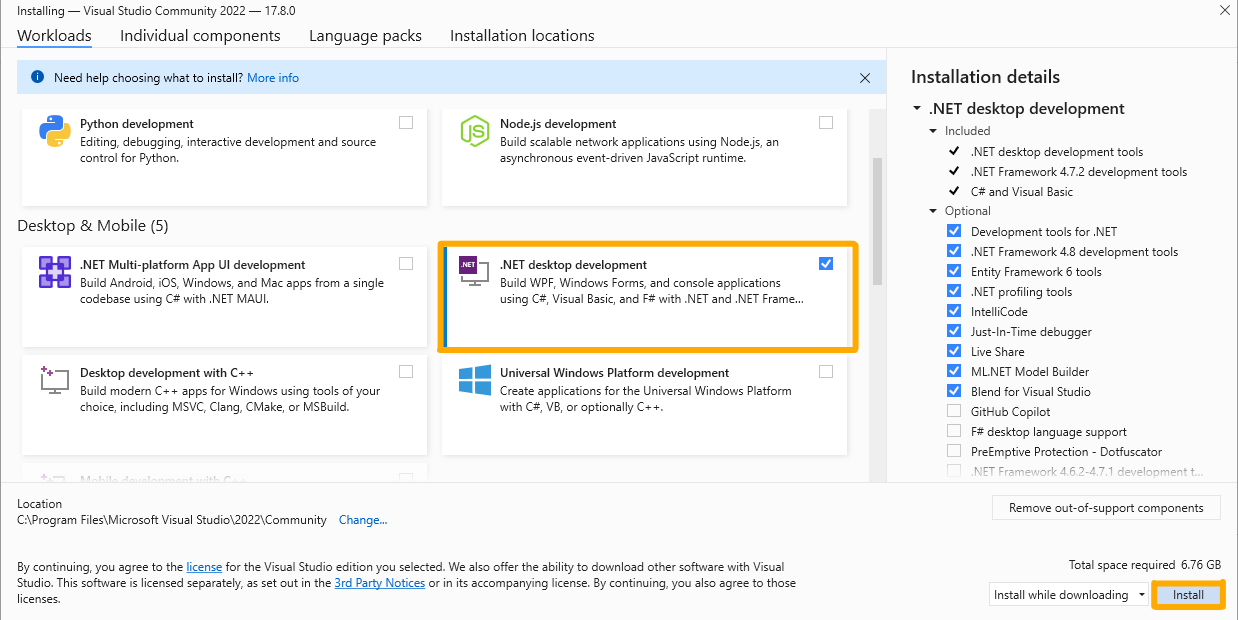Viewport: 1238px width, 620px height.
Task: Uncheck the IntelliCode component
Action: coord(954,312)
